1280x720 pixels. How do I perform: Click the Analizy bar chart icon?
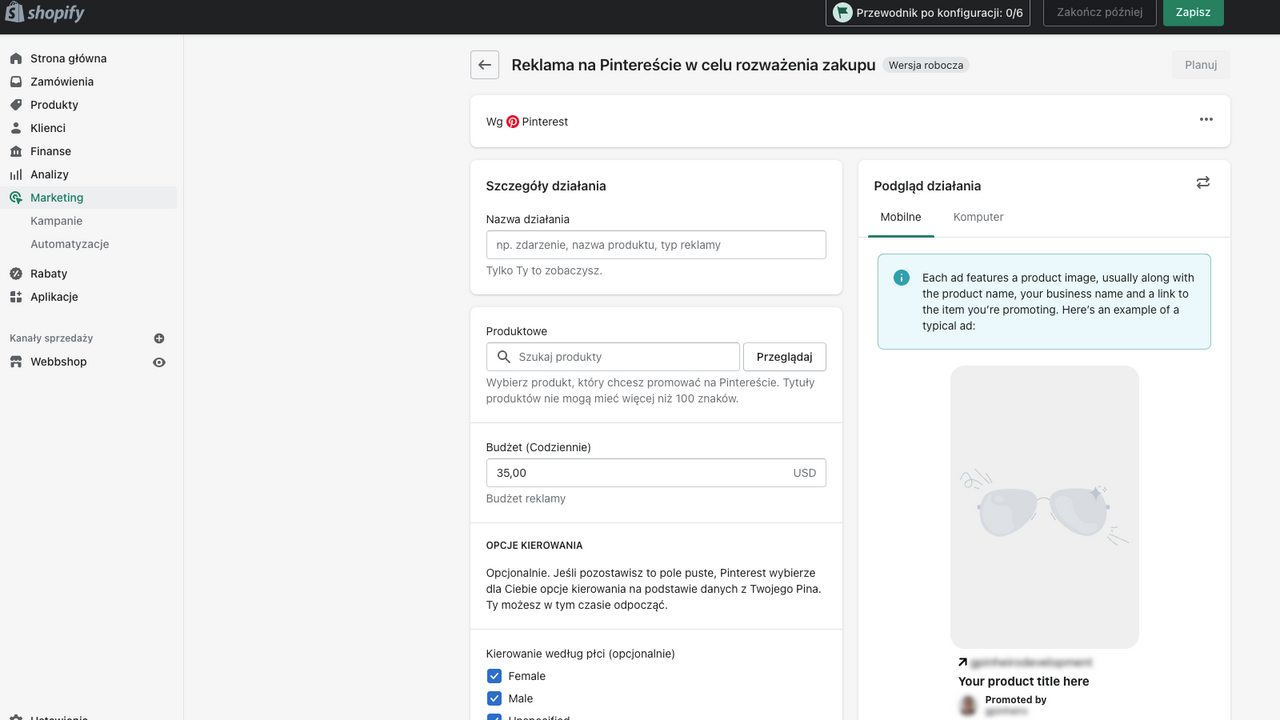point(16,174)
